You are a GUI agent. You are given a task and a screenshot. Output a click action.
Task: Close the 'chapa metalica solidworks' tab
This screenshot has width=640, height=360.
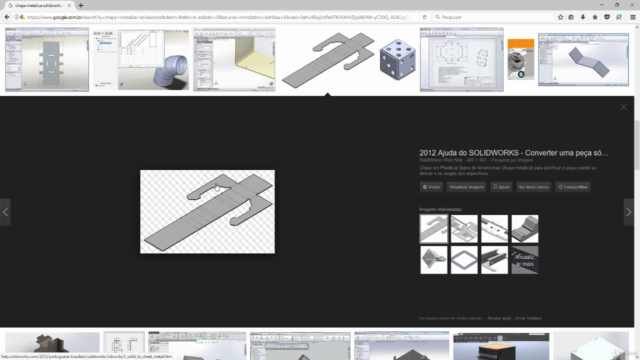pyautogui.click(x=69, y=5)
